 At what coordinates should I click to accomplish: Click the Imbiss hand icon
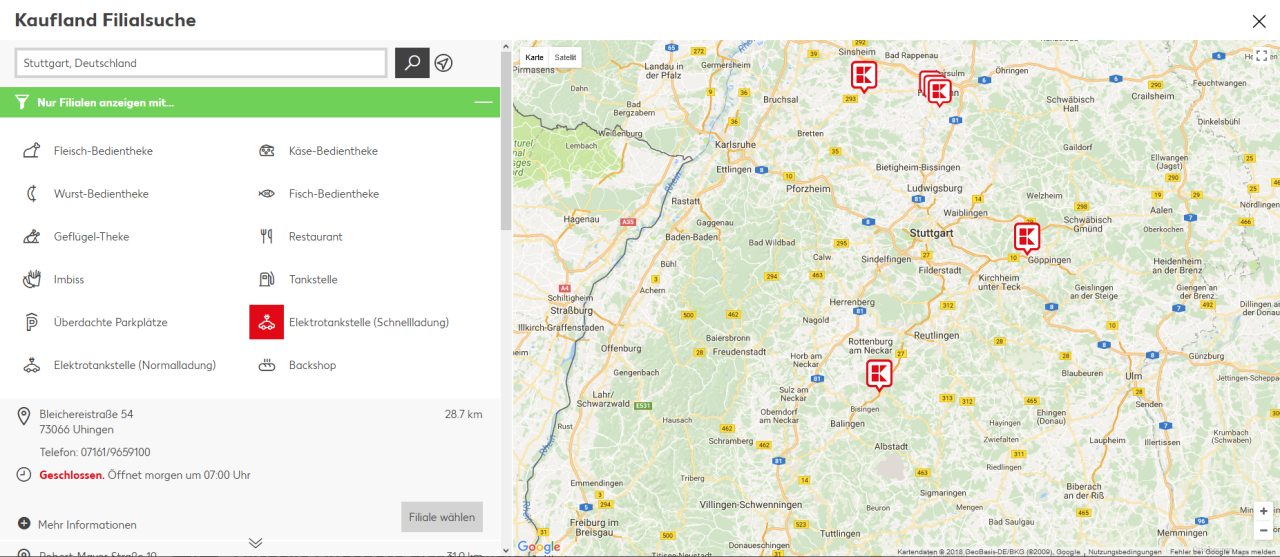pyautogui.click(x=32, y=280)
